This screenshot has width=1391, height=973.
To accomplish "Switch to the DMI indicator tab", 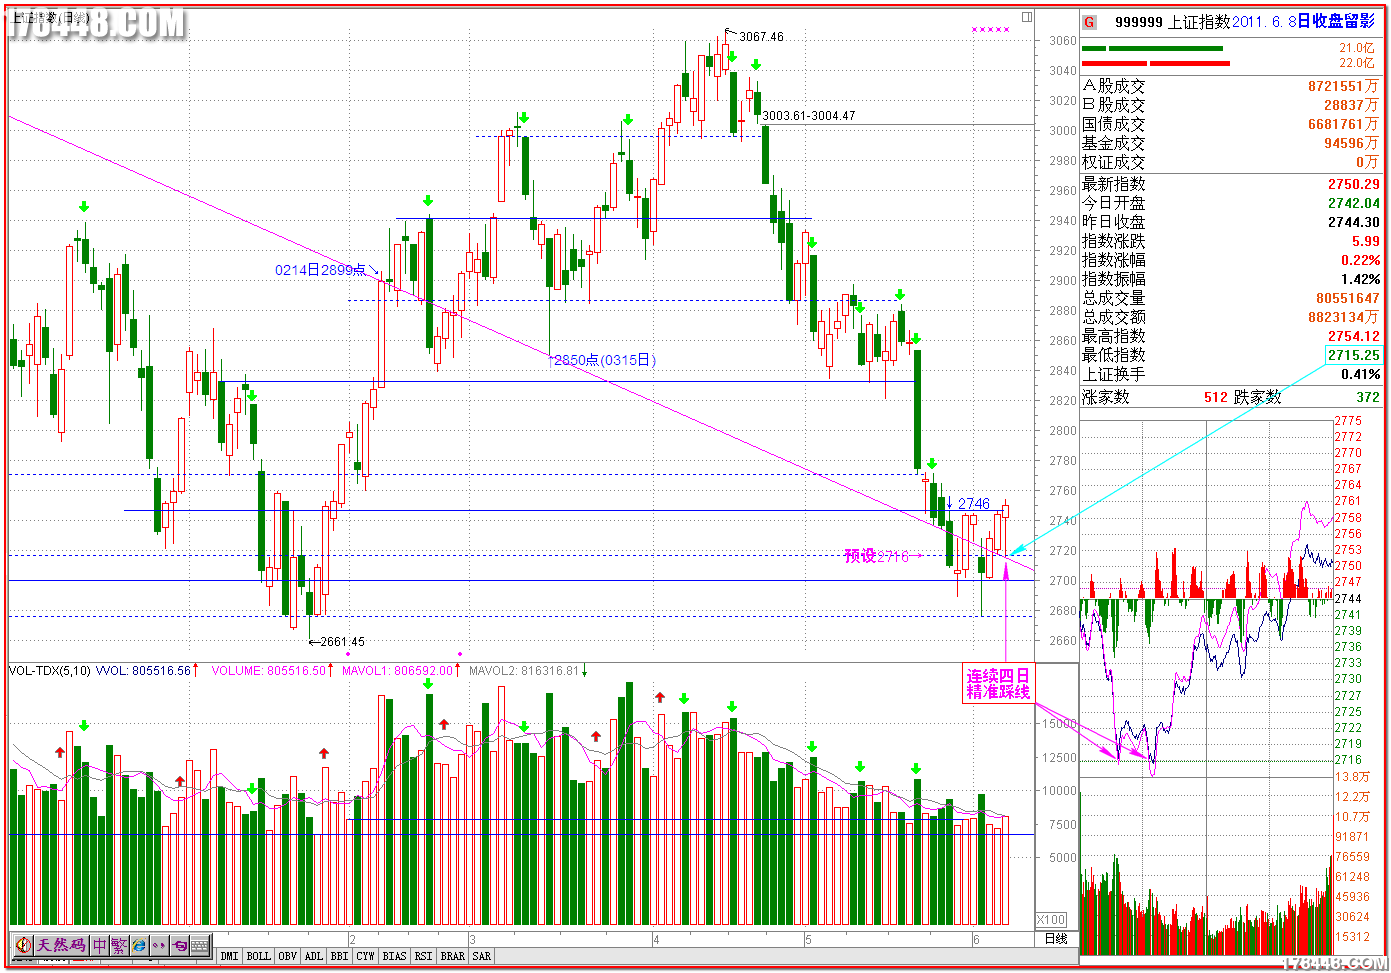I will 230,957.
